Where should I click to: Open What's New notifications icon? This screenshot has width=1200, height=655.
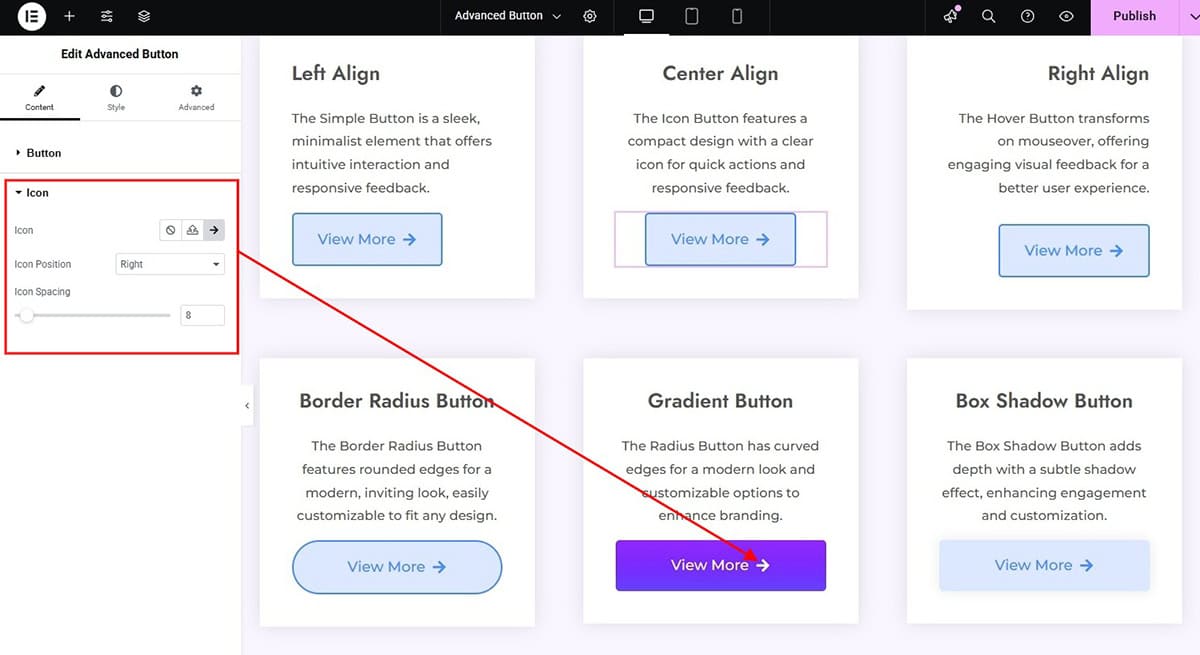tap(951, 16)
